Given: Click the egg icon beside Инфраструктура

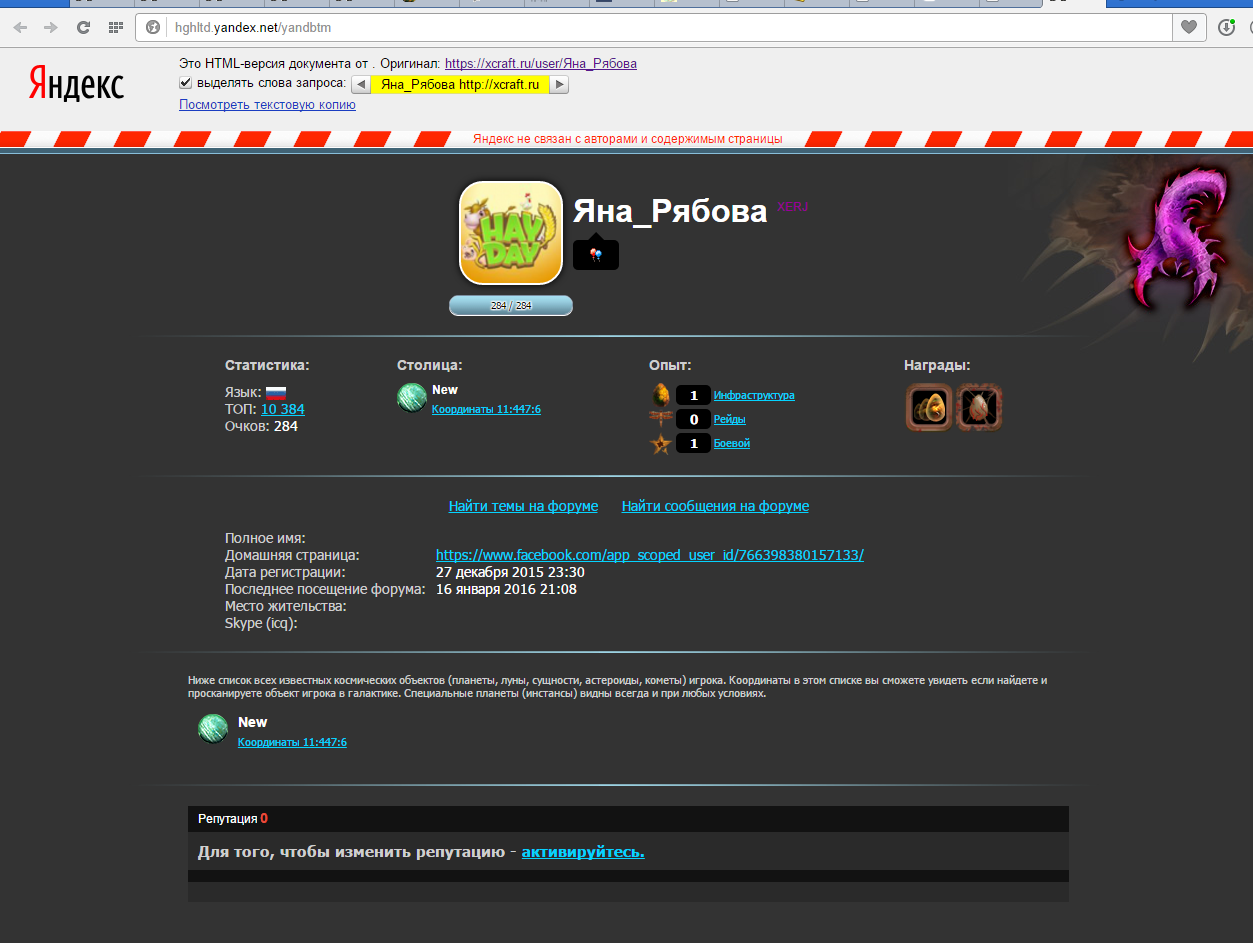Looking at the screenshot, I should (x=661, y=395).
